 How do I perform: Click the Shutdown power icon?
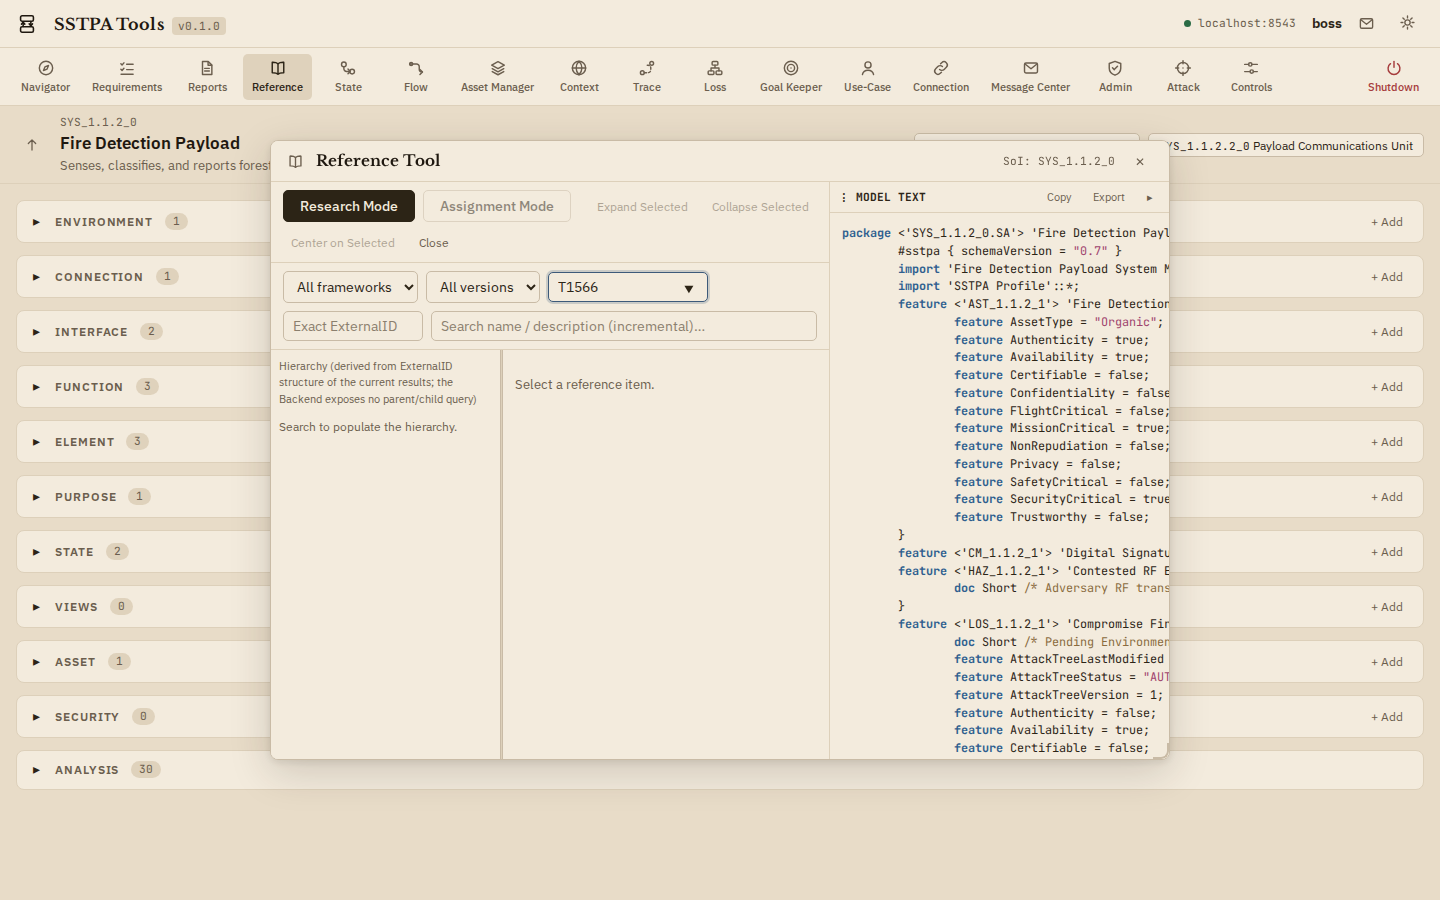coord(1393,68)
